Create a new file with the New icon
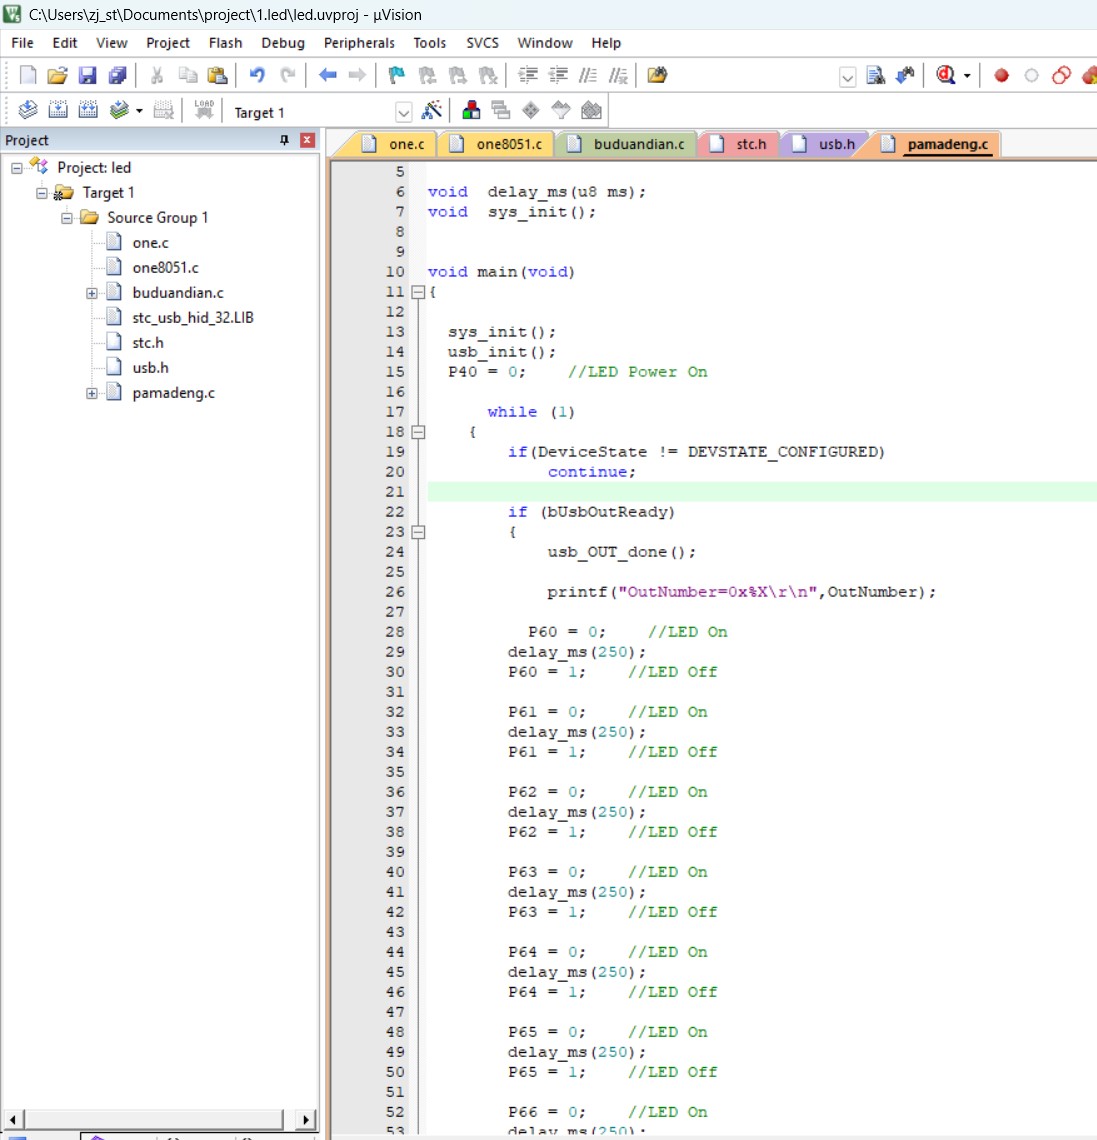This screenshot has width=1097, height=1140. (x=28, y=76)
